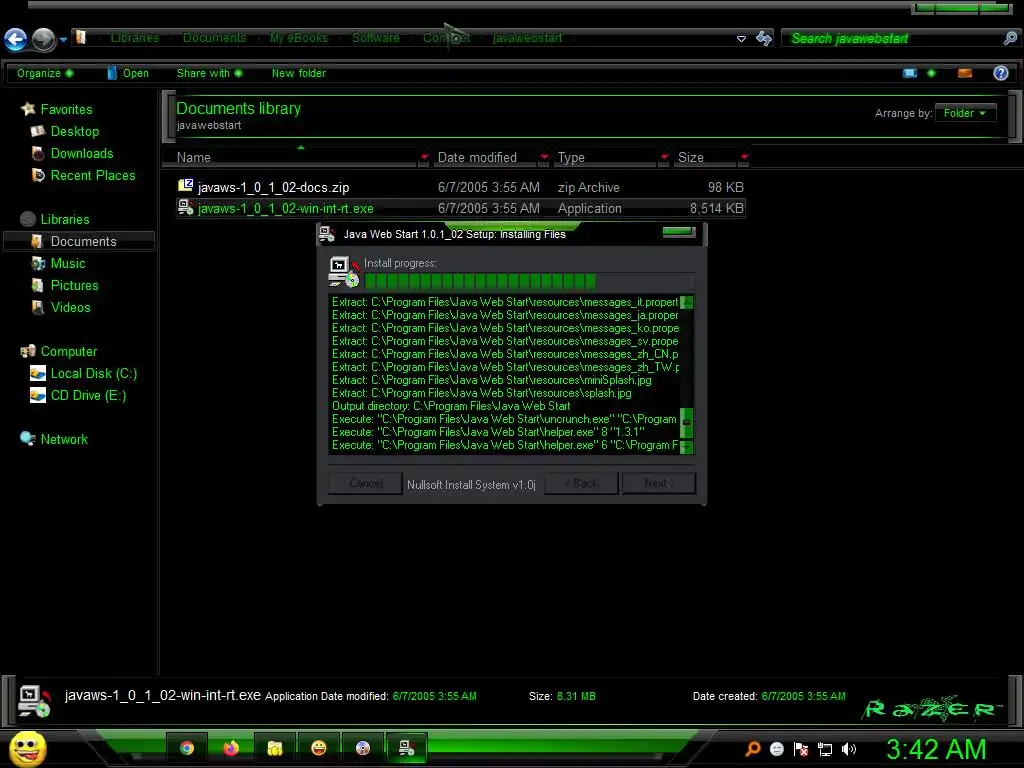The image size is (1024, 768).
Task: Select the javaws-1_0_1_02-win-int-rt.exe file
Action: [460, 208]
